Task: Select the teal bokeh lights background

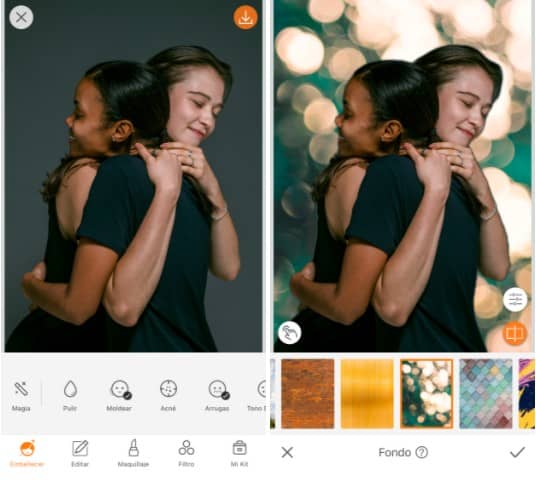Action: [427, 394]
